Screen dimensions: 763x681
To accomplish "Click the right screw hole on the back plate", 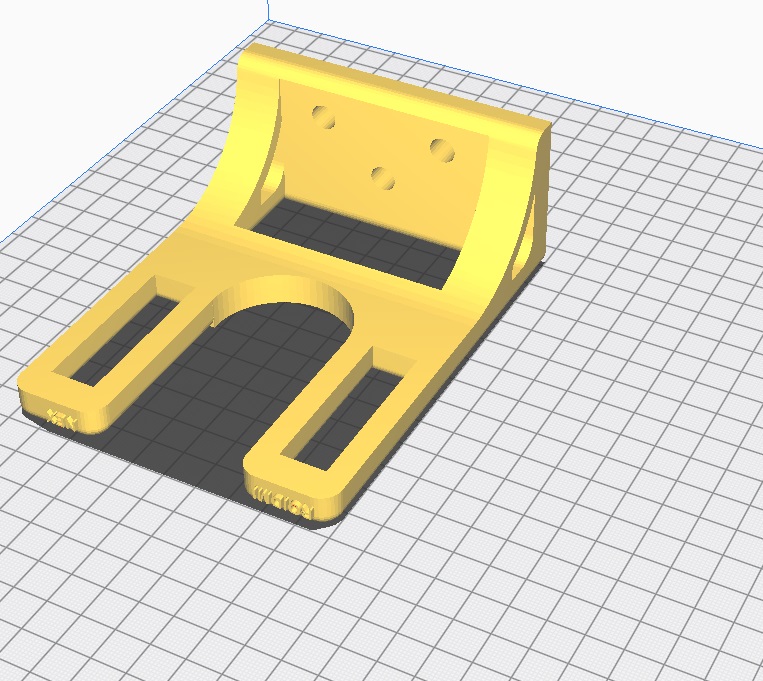I will point(441,148).
